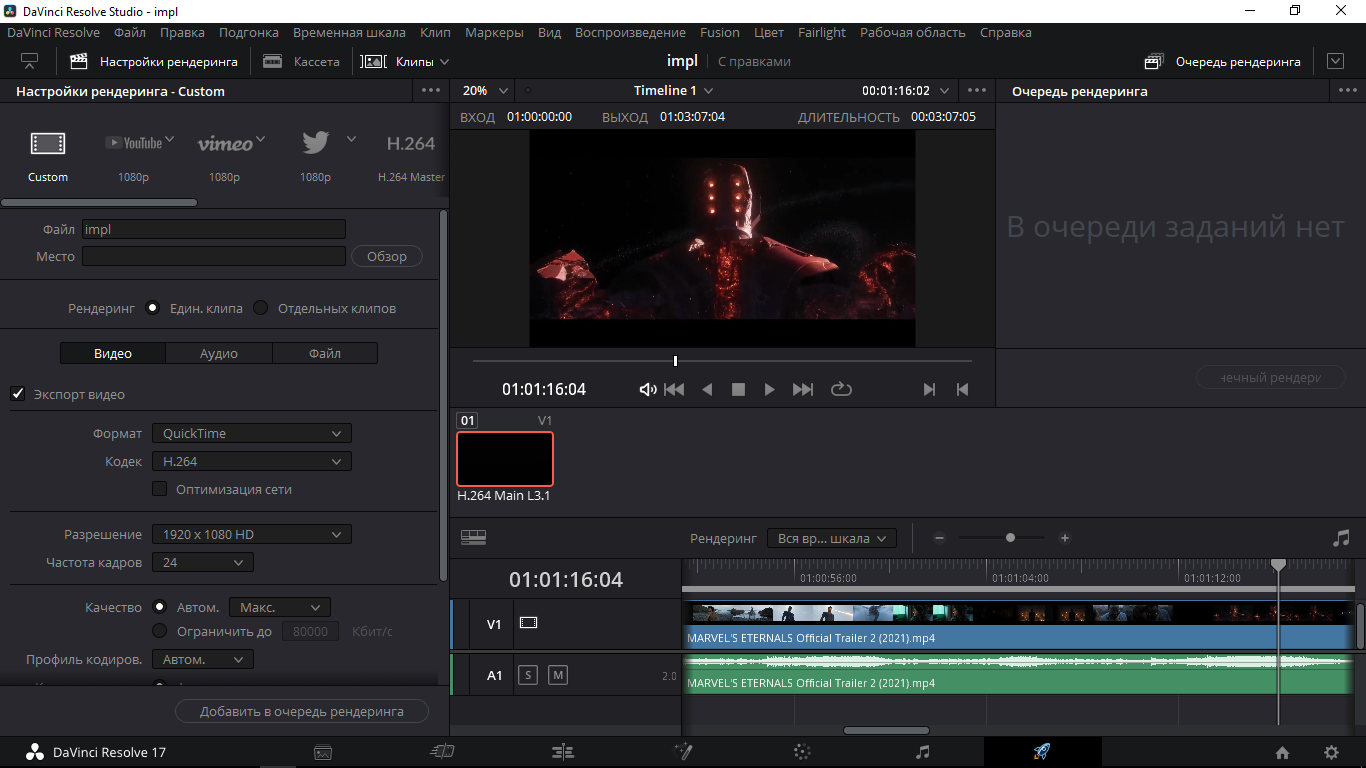Open the Project Manager home icon
Viewport: 1366px width, 768px height.
pos(1282,753)
